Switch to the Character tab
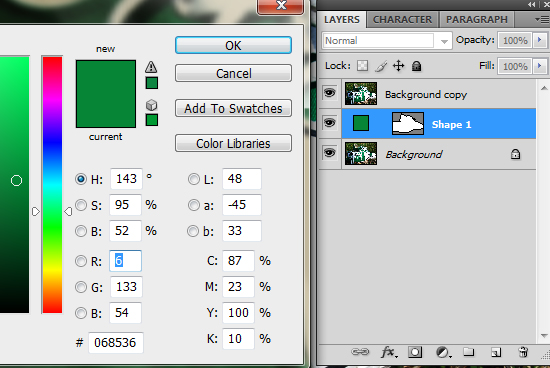This screenshot has width=550, height=368. pyautogui.click(x=402, y=20)
